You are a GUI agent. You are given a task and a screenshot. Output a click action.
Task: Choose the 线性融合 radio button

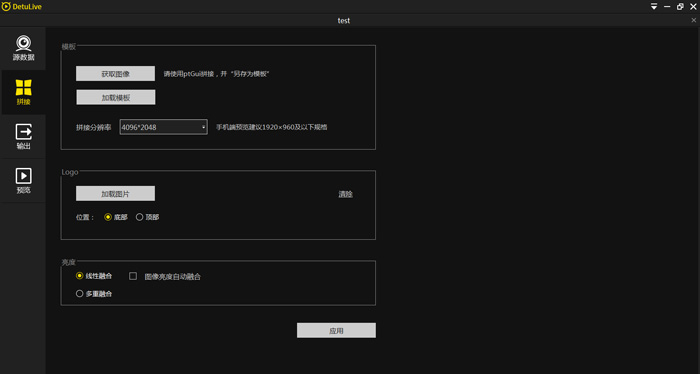(x=79, y=276)
